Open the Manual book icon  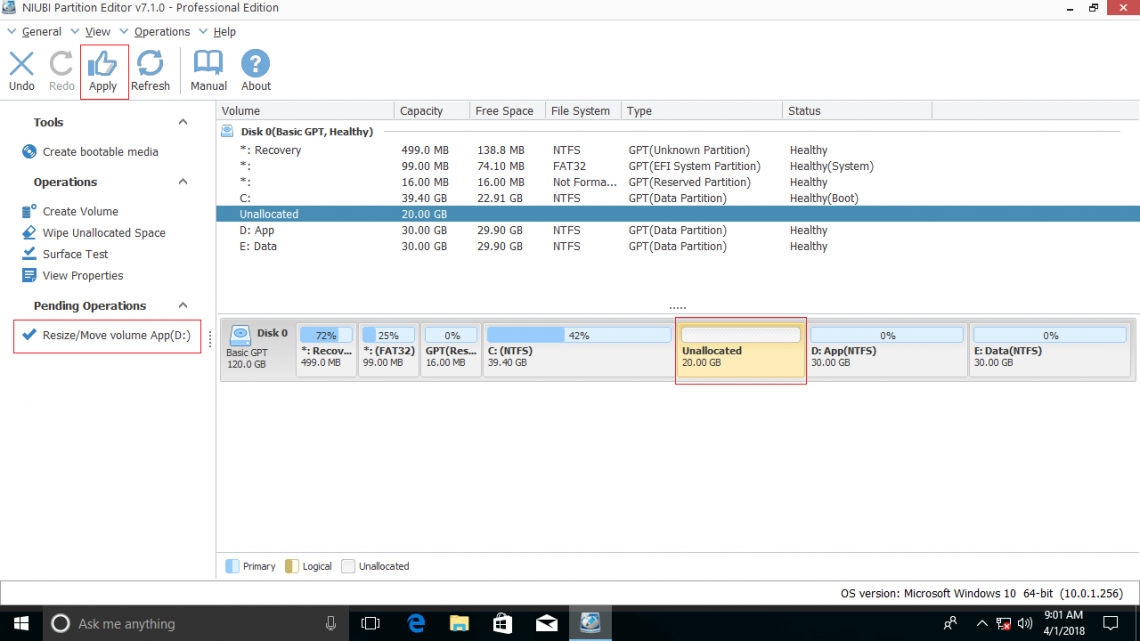208,71
